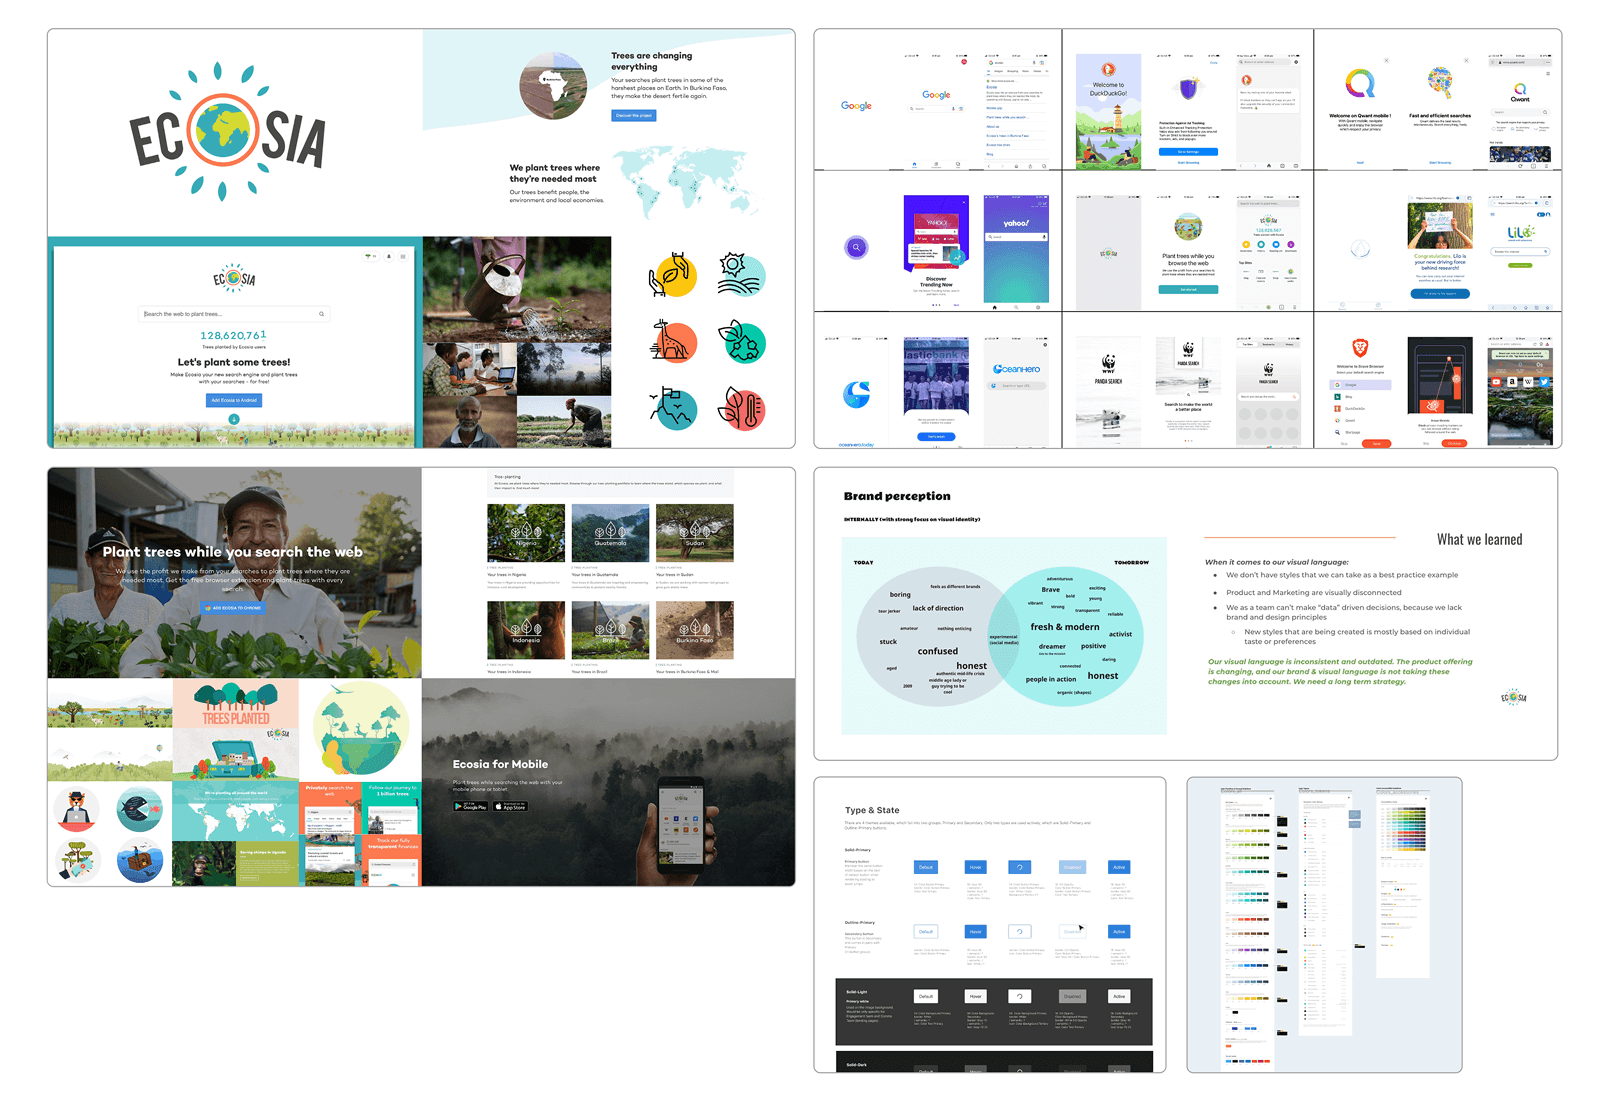
Task: Click the light blue world map graphic
Action: pyautogui.click(x=685, y=182)
